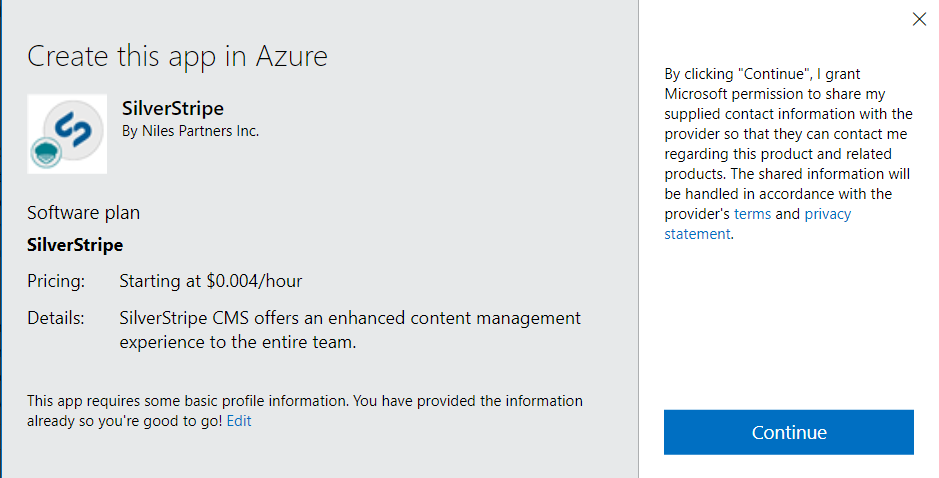Click the blue Continue button

pos(788,432)
